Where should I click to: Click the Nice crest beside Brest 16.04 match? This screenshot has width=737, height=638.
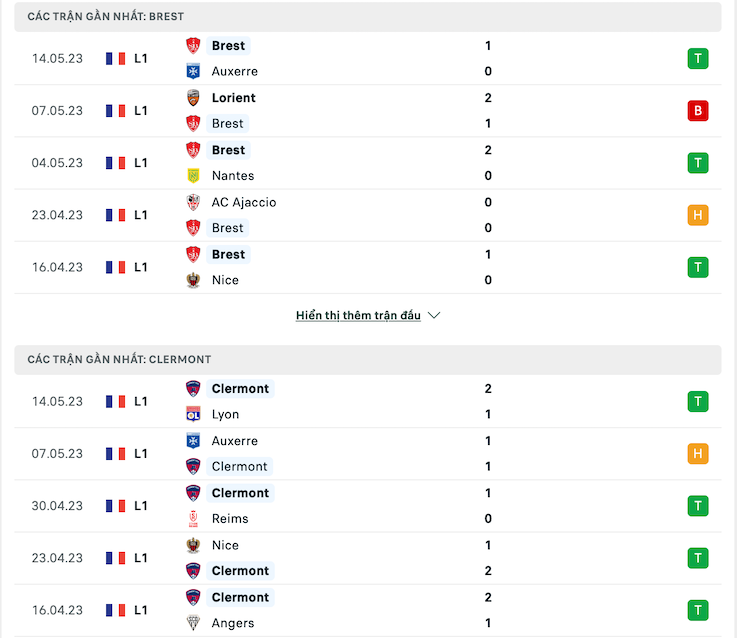click(193, 280)
